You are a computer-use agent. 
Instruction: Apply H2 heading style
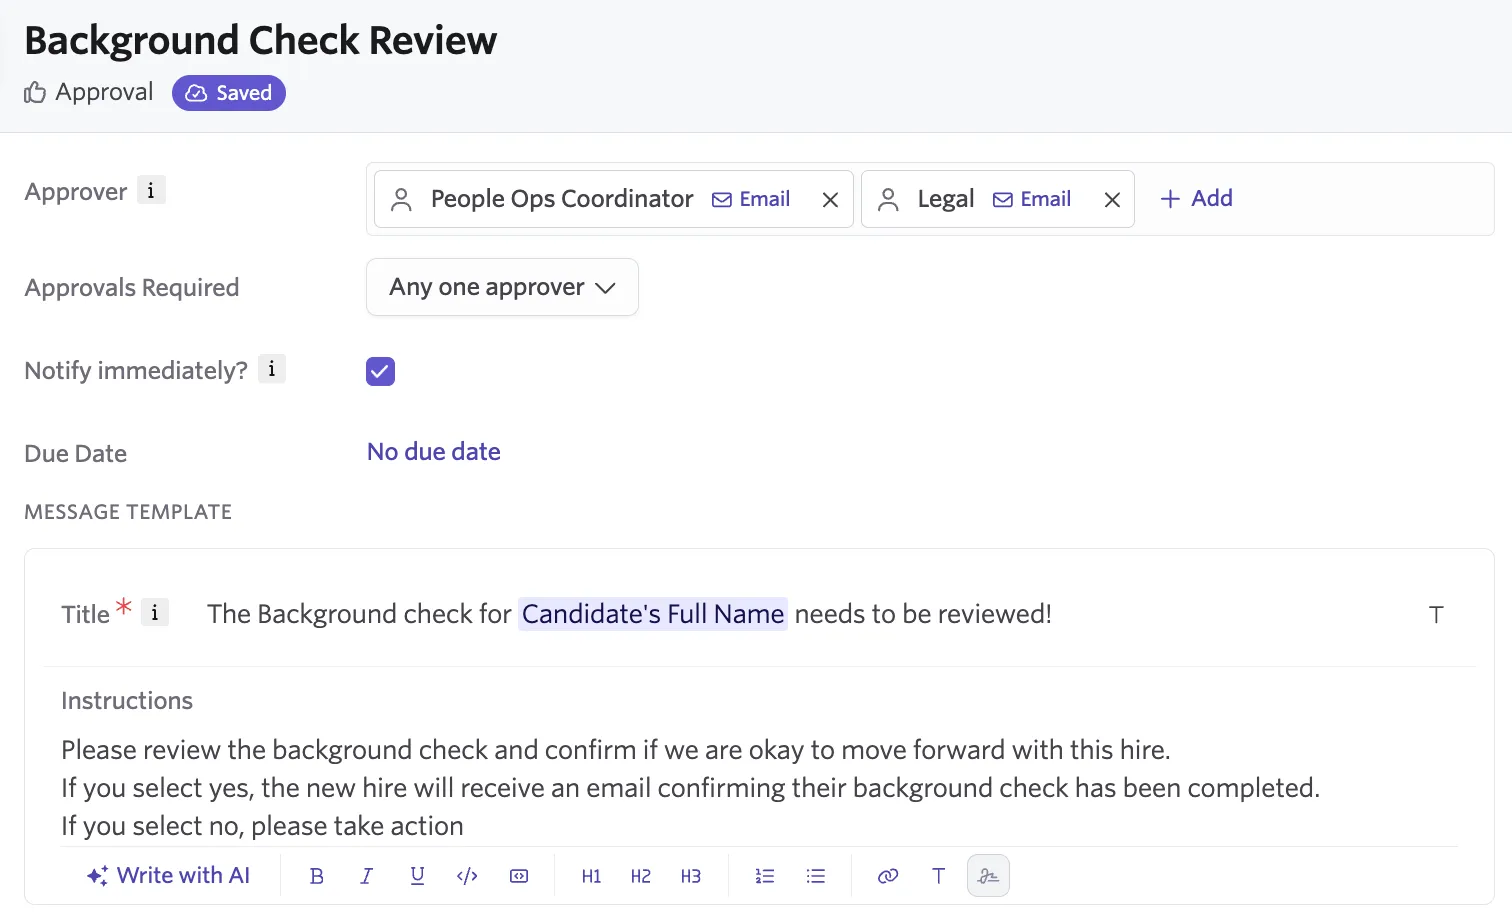(x=641, y=876)
